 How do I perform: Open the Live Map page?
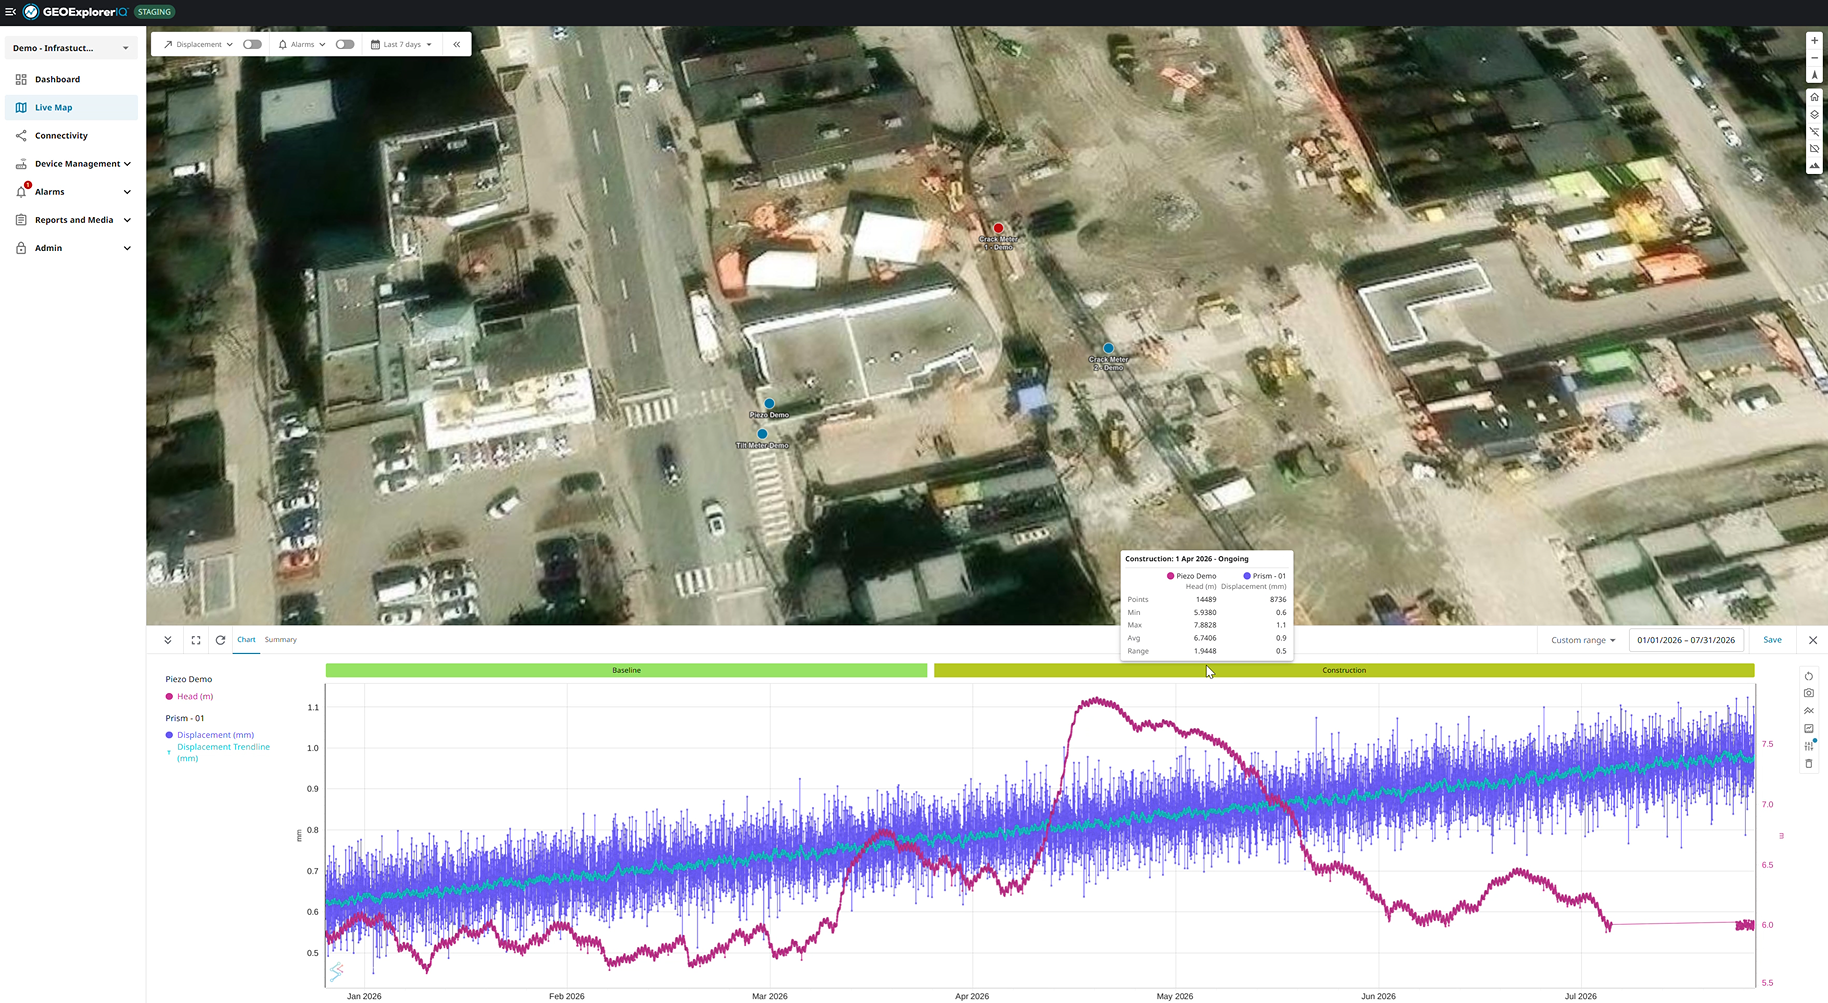(x=71, y=107)
